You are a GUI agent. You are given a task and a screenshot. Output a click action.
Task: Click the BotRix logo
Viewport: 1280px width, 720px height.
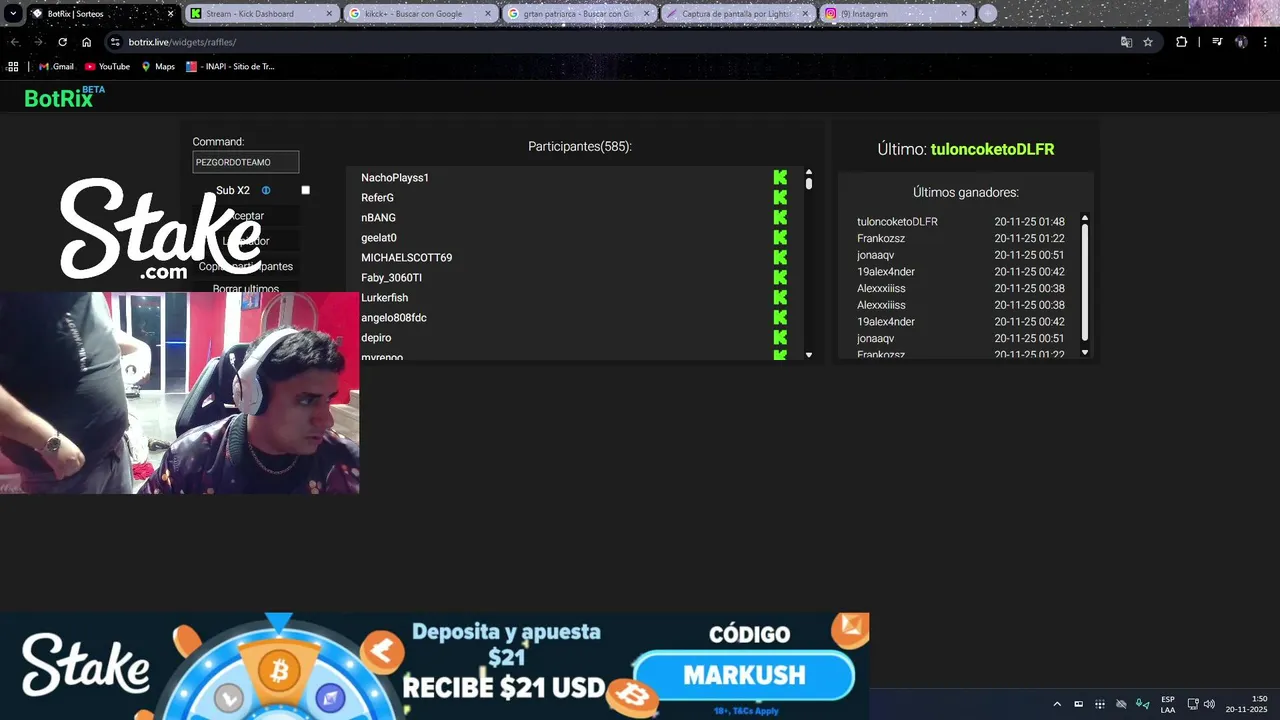[64, 97]
